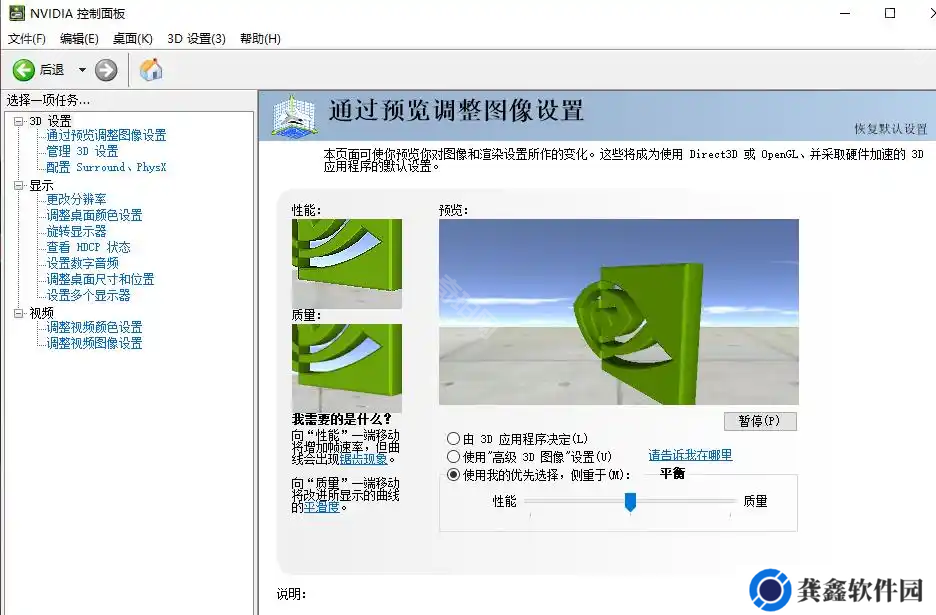Select 旋转显示器 in the tree
936x615 pixels.
[x=76, y=231]
